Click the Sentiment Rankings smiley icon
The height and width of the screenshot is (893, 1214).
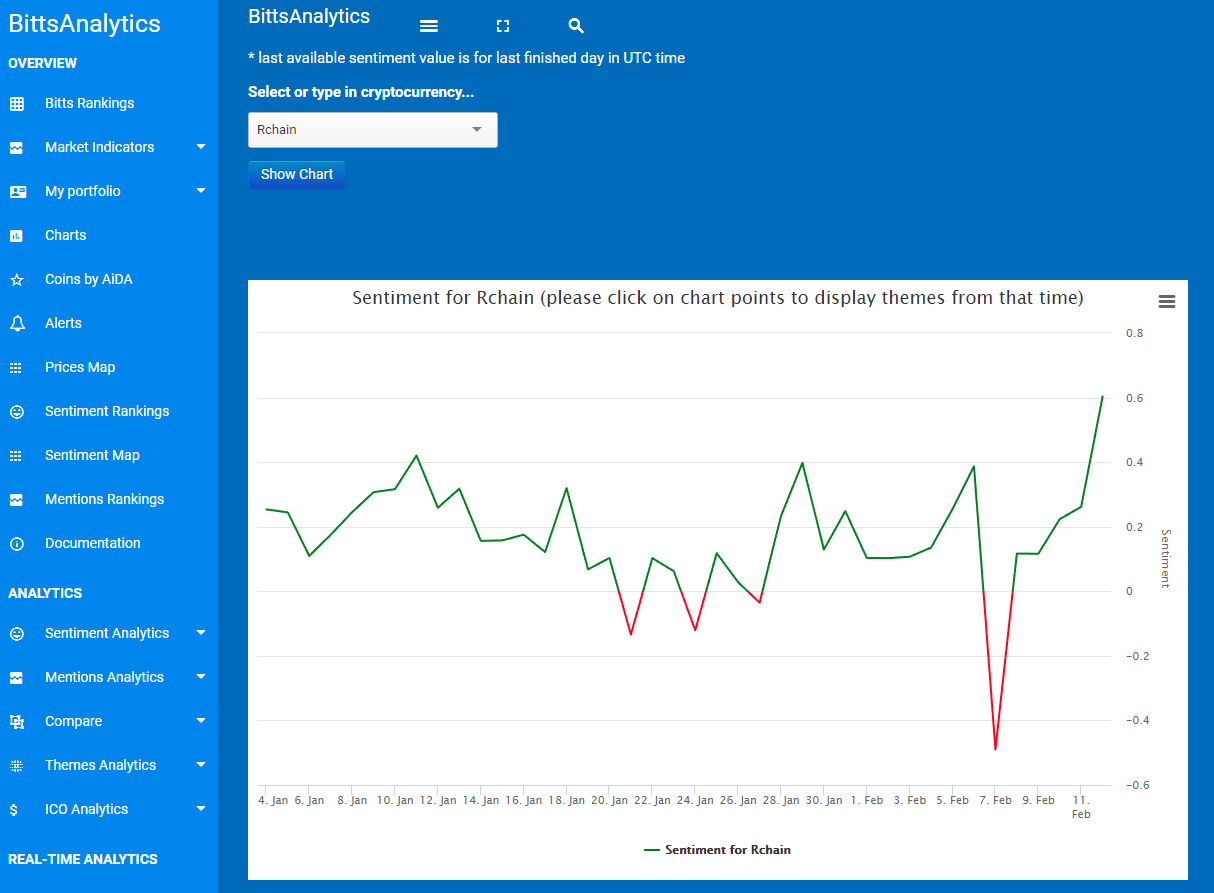pyautogui.click(x=16, y=411)
